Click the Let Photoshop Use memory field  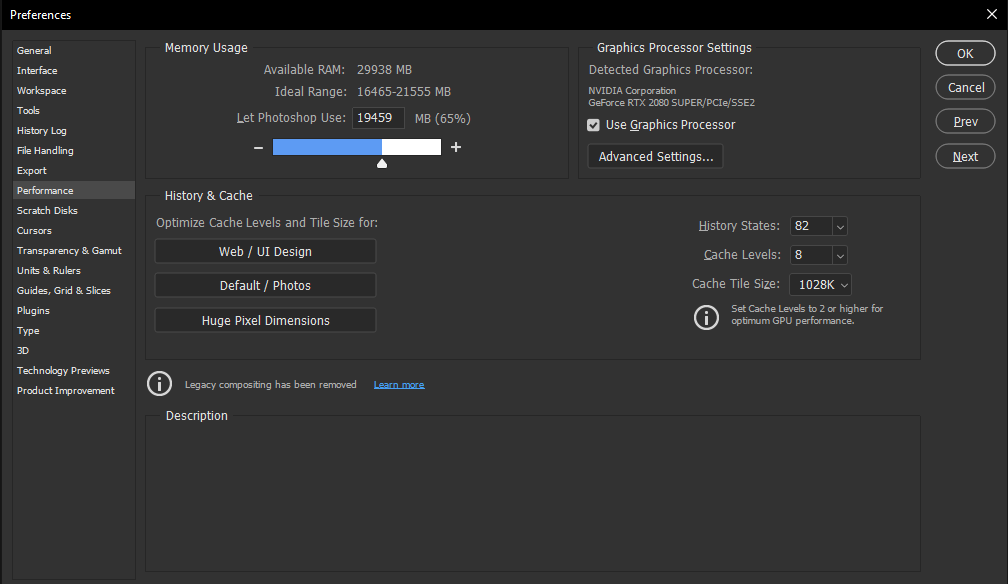[378, 118]
